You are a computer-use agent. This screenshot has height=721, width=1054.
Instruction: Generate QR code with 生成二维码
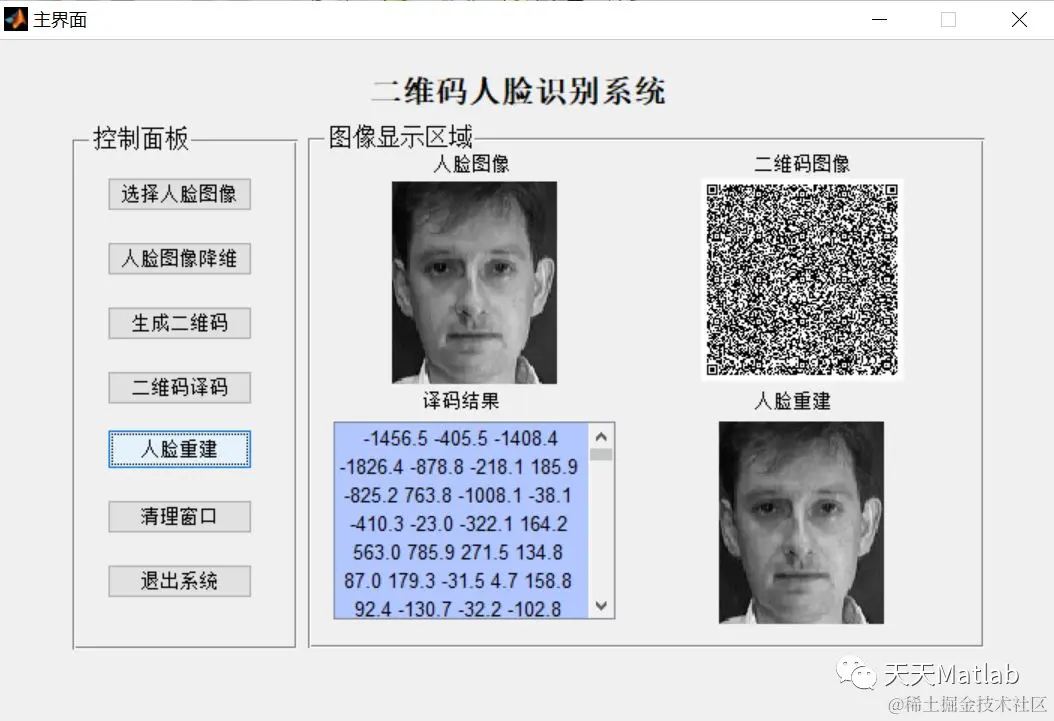pos(179,323)
